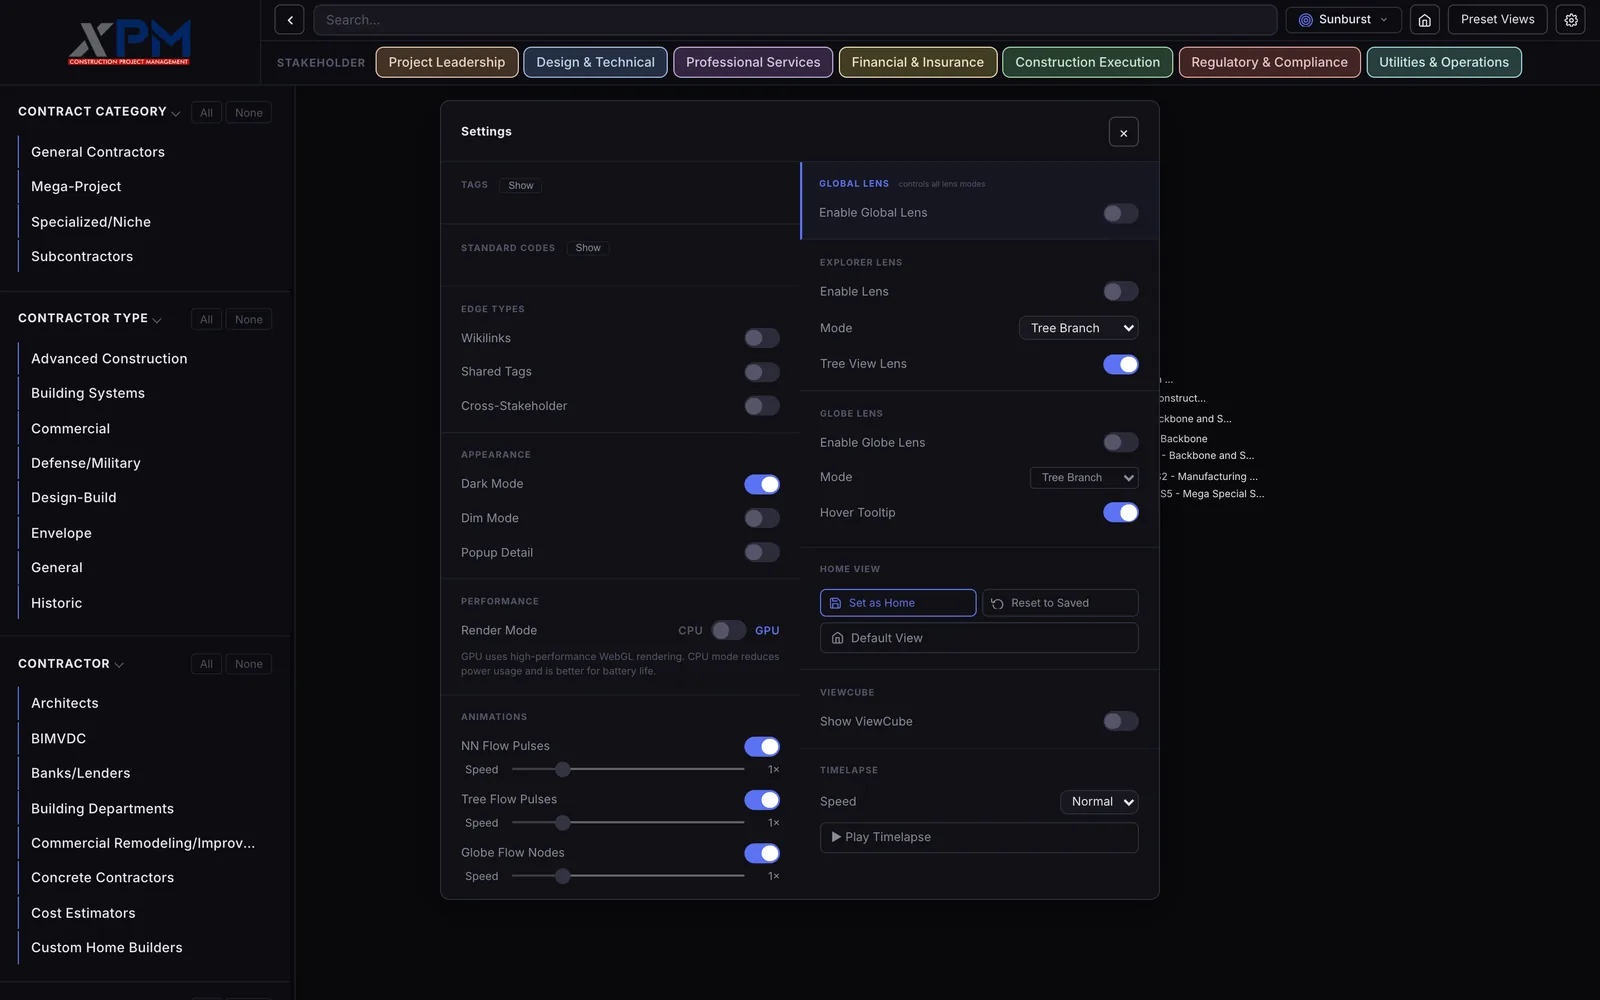Select Professional Services stakeholder tab
The image size is (1600, 1000).
[753, 62]
